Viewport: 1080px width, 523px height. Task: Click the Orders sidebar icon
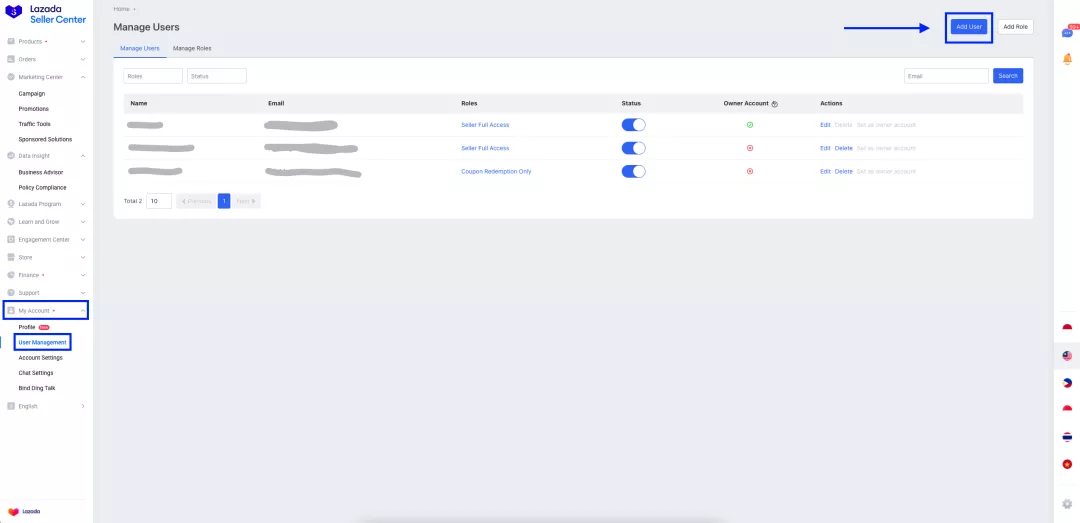pos(11,59)
